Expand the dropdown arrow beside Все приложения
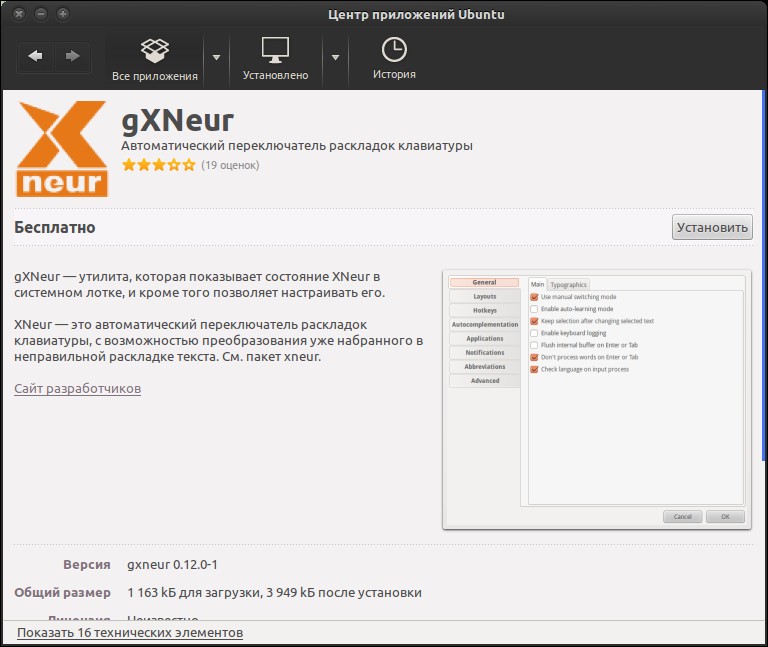Screen dimensions: 768x647 [x=216, y=58]
